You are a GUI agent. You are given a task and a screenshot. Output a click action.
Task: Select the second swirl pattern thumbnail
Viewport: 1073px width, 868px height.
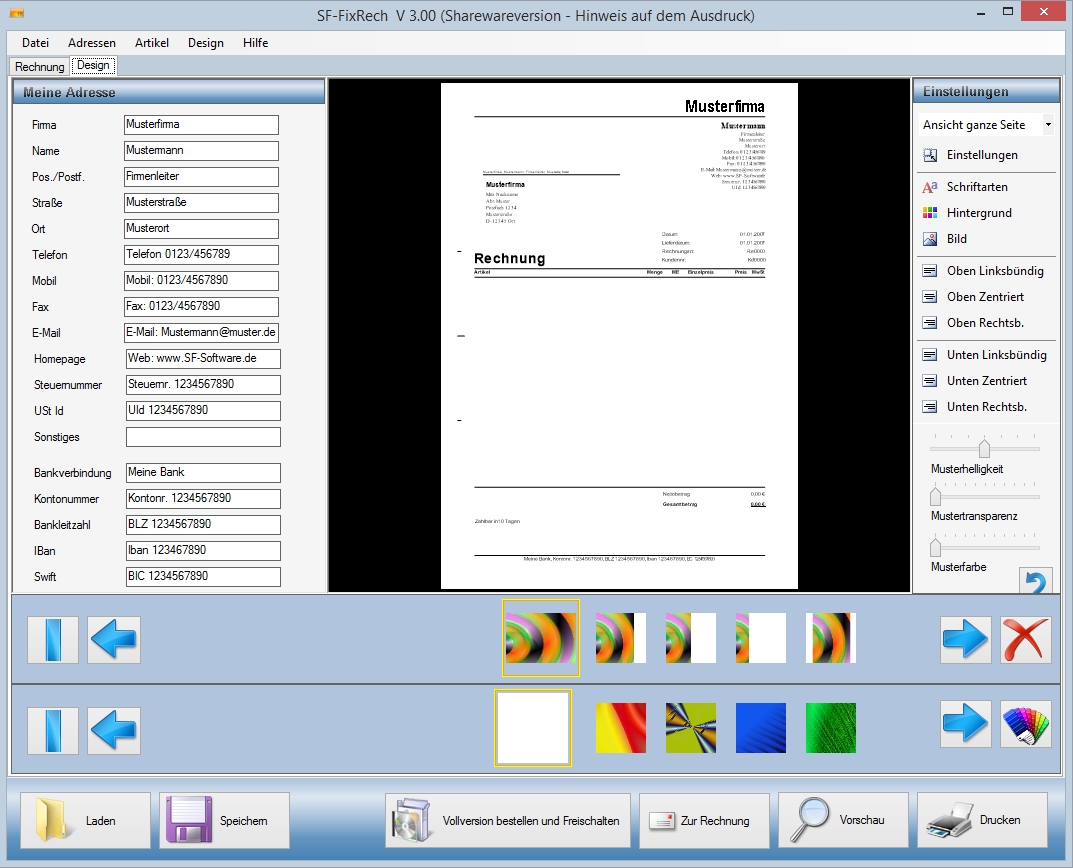pos(621,638)
